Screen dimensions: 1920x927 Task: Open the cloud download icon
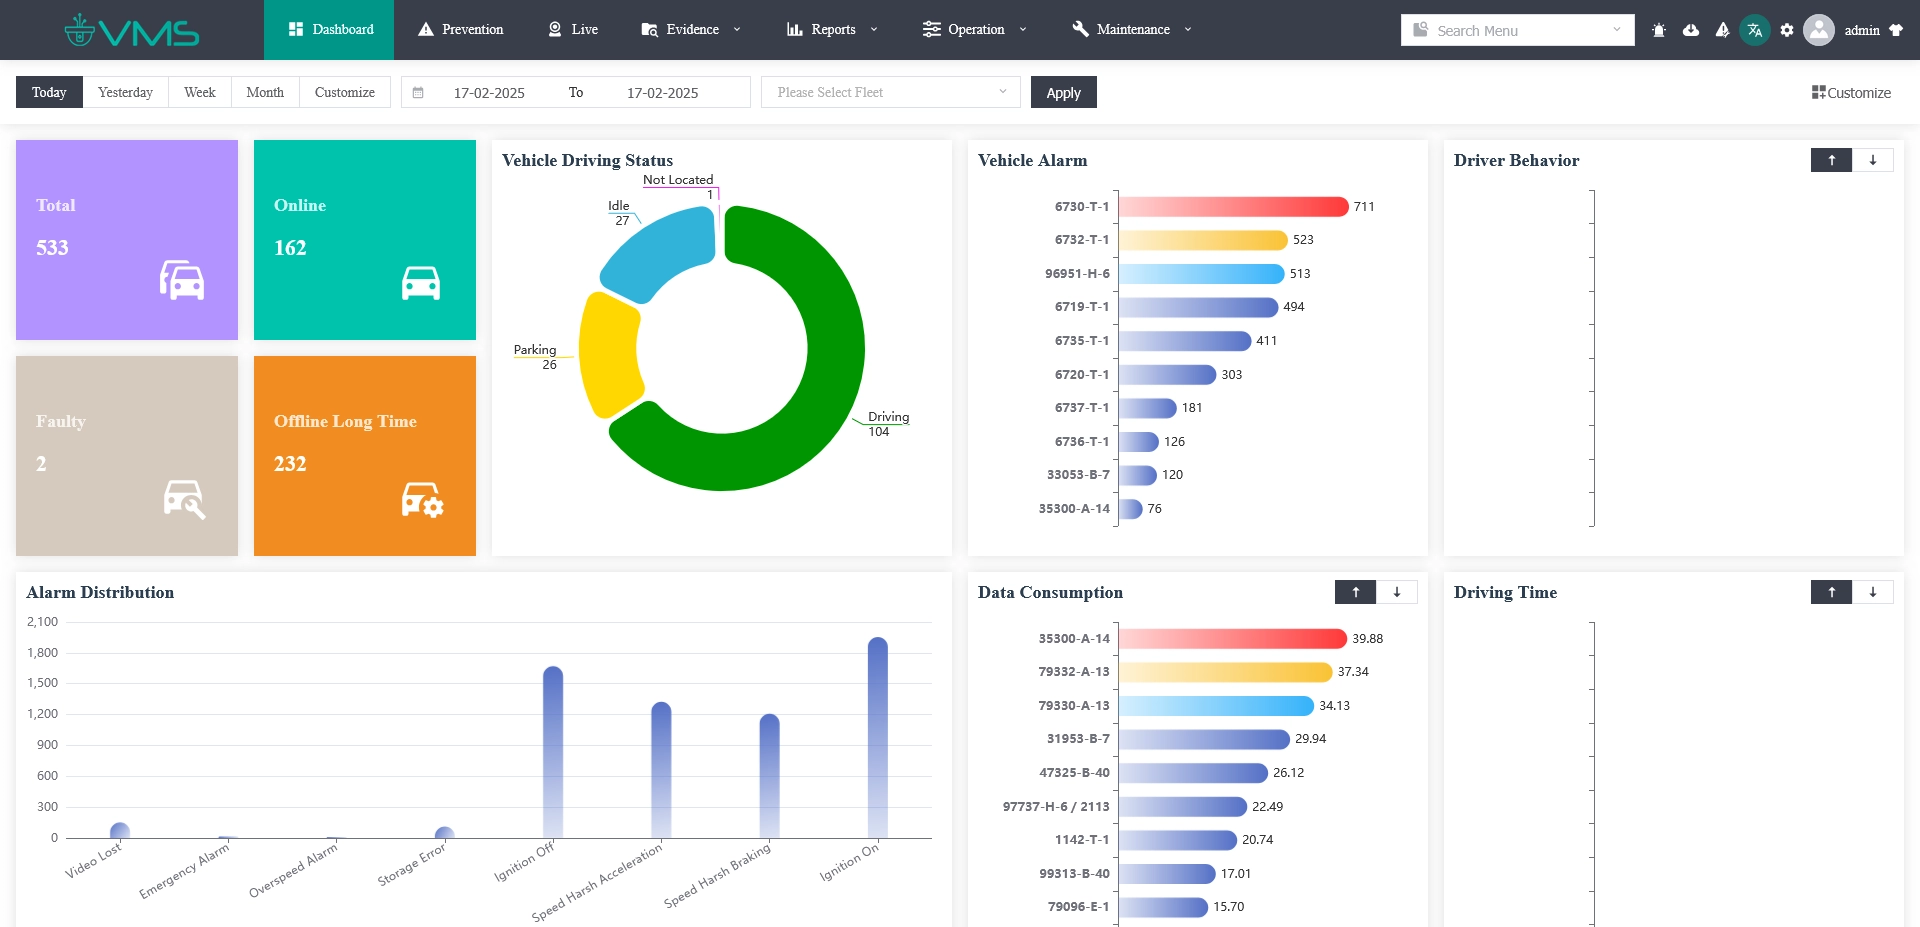tap(1691, 30)
